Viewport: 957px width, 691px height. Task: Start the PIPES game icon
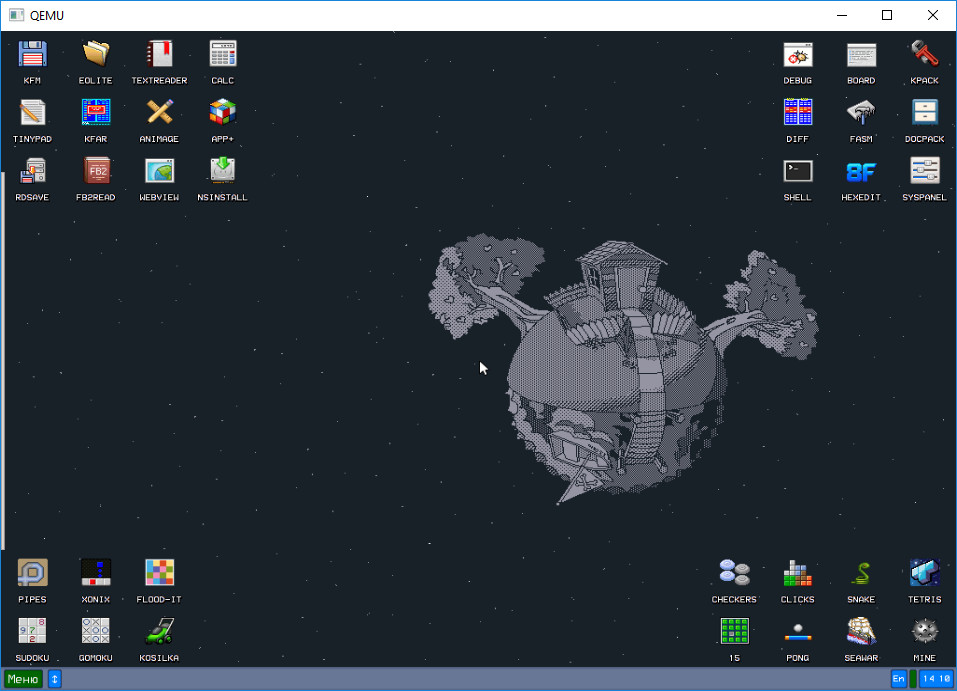(x=32, y=573)
